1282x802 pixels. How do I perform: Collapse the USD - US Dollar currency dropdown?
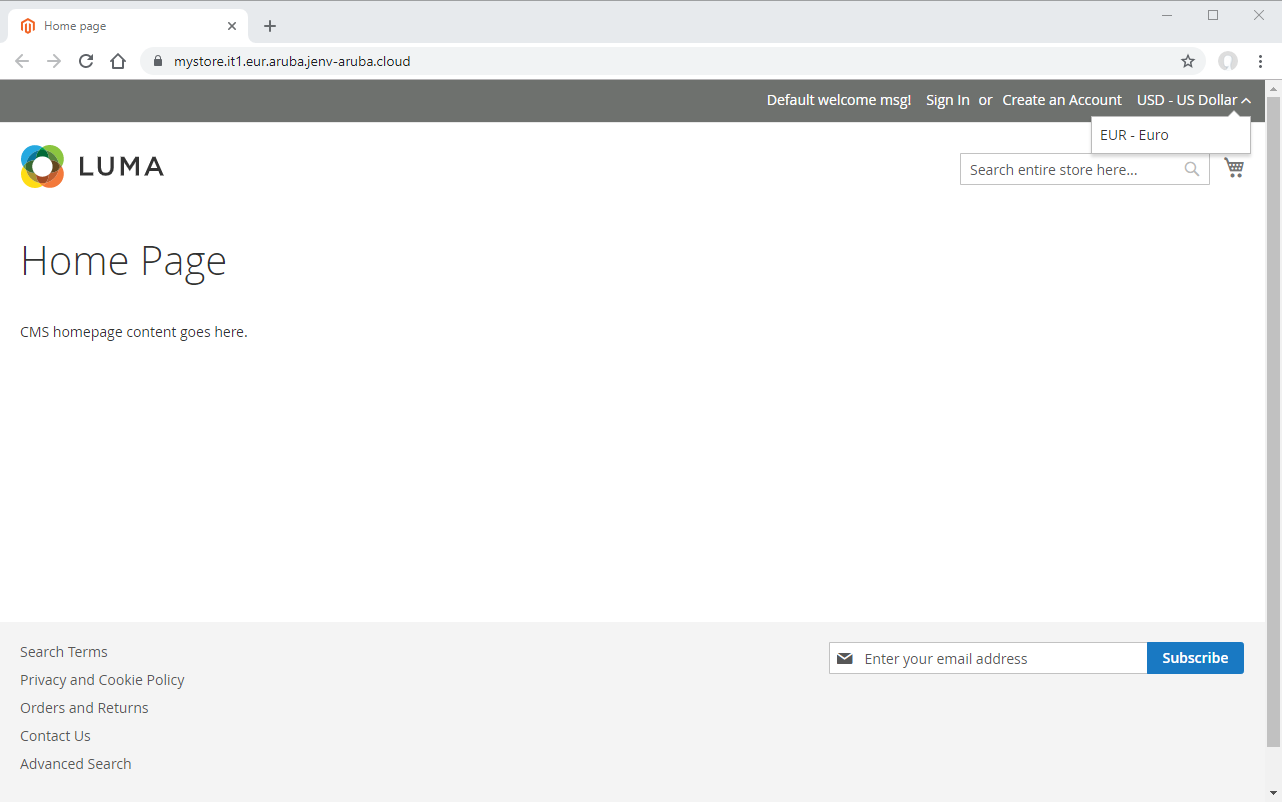(1193, 100)
